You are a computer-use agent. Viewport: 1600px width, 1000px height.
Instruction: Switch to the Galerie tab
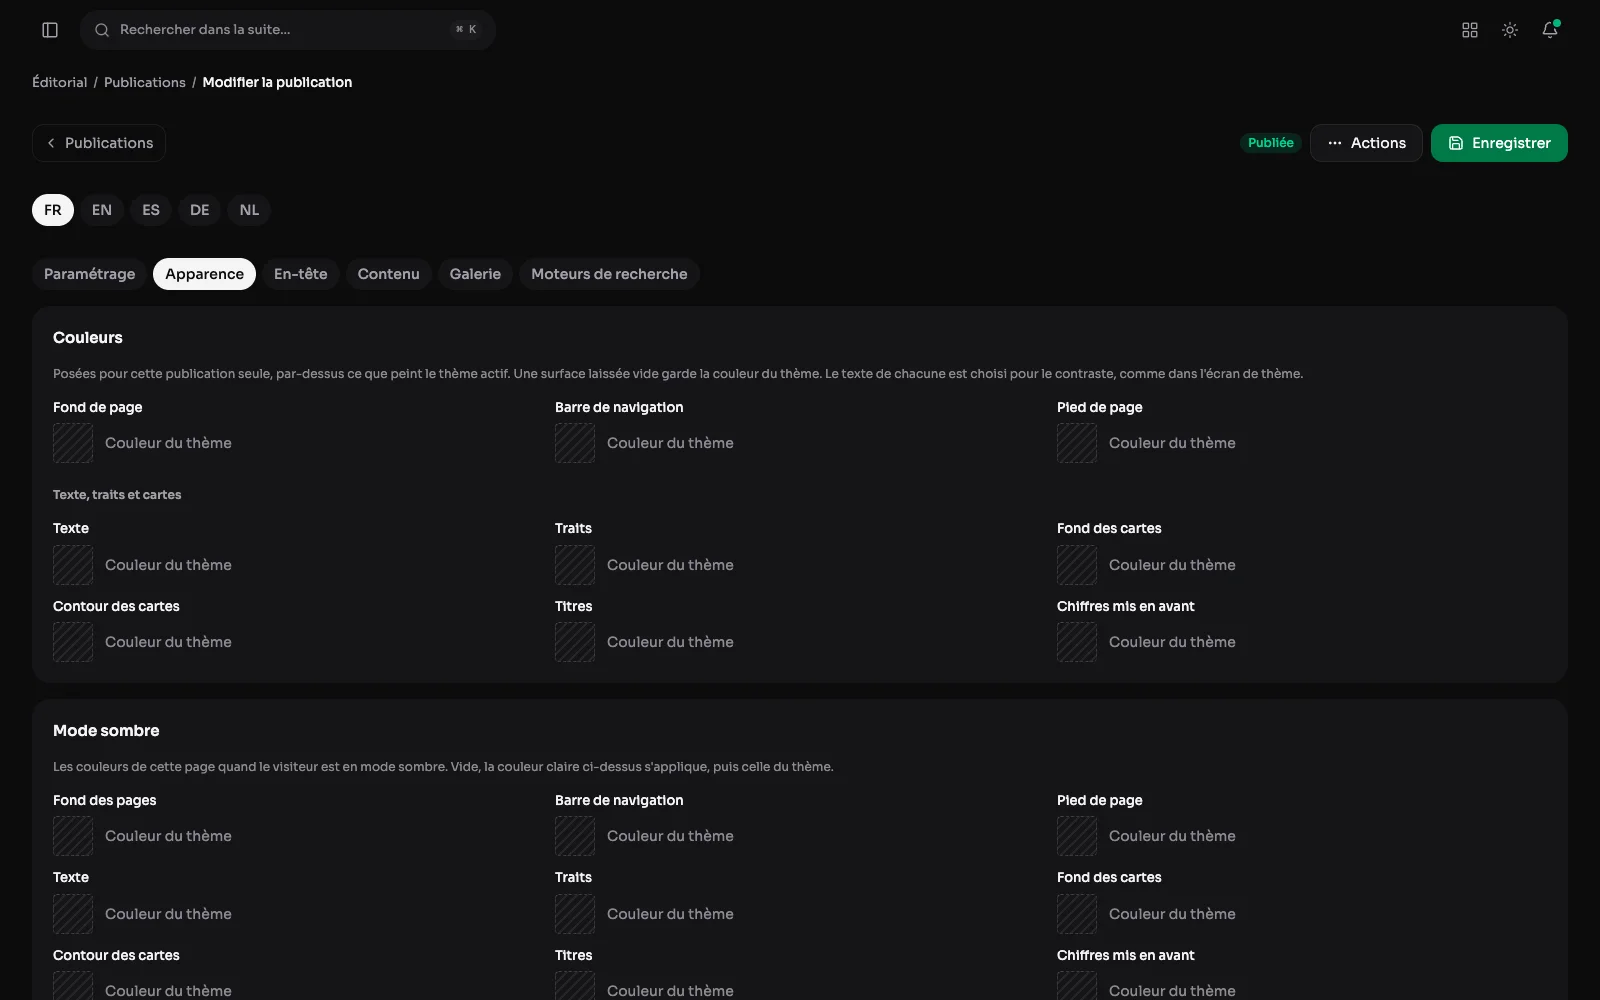tap(475, 274)
